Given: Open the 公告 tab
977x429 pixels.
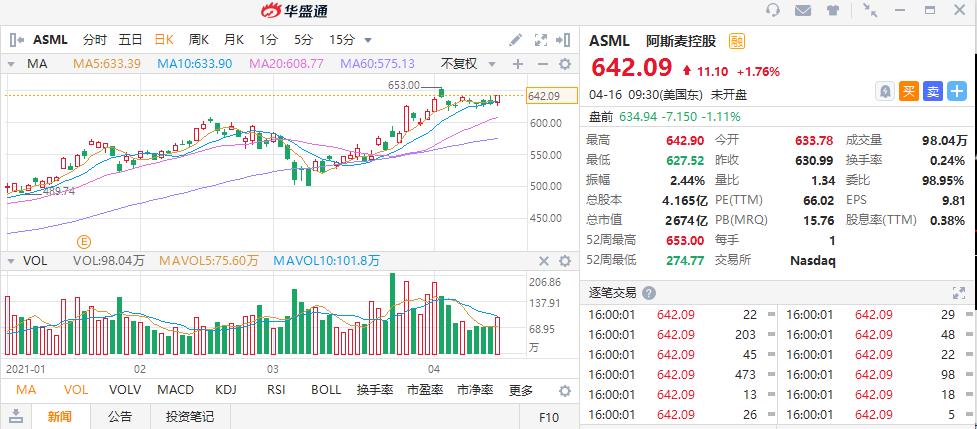Looking at the screenshot, I should 120,417.
